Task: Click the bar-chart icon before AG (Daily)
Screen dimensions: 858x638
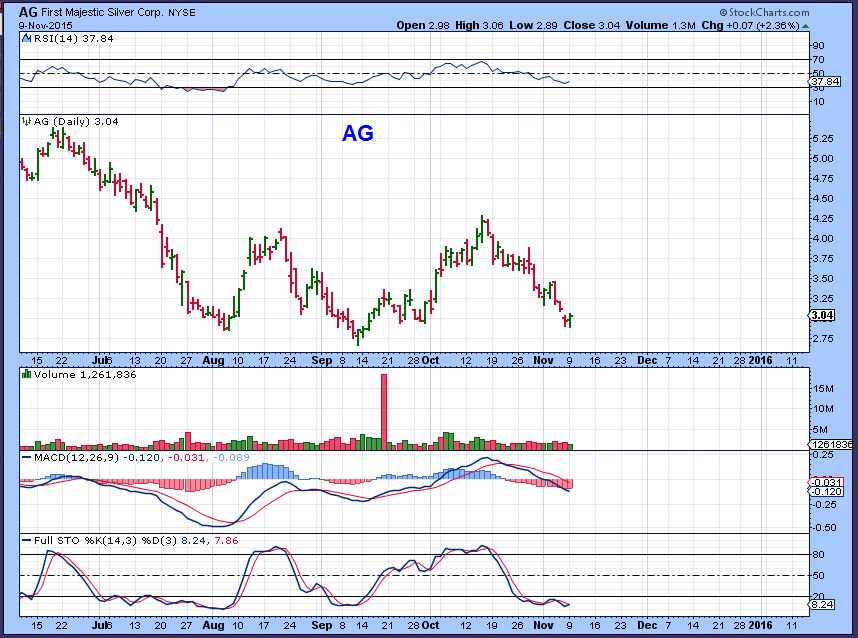Action: (x=26, y=121)
